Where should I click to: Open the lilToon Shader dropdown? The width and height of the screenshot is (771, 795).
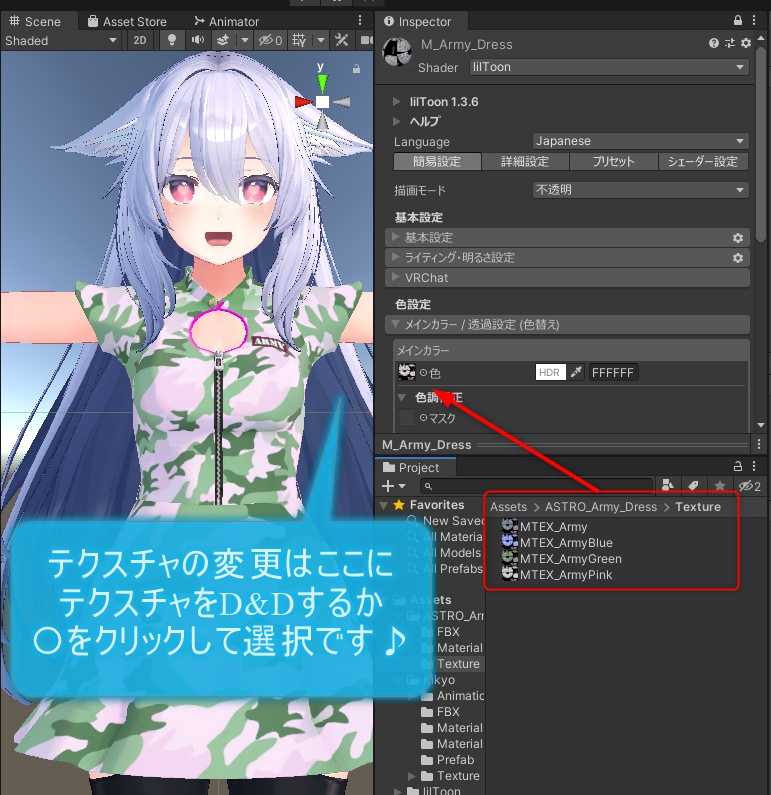click(x=609, y=67)
